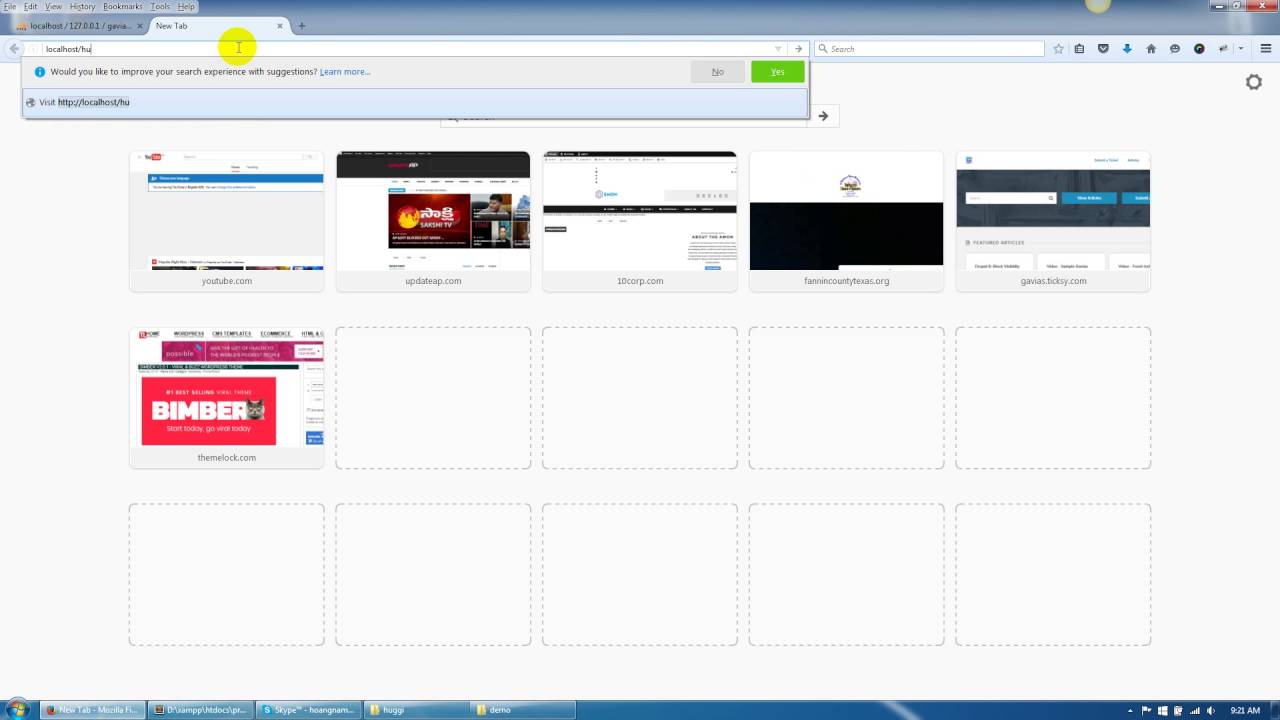Click the back navigation arrow
The image size is (1280, 720).
tap(14, 49)
